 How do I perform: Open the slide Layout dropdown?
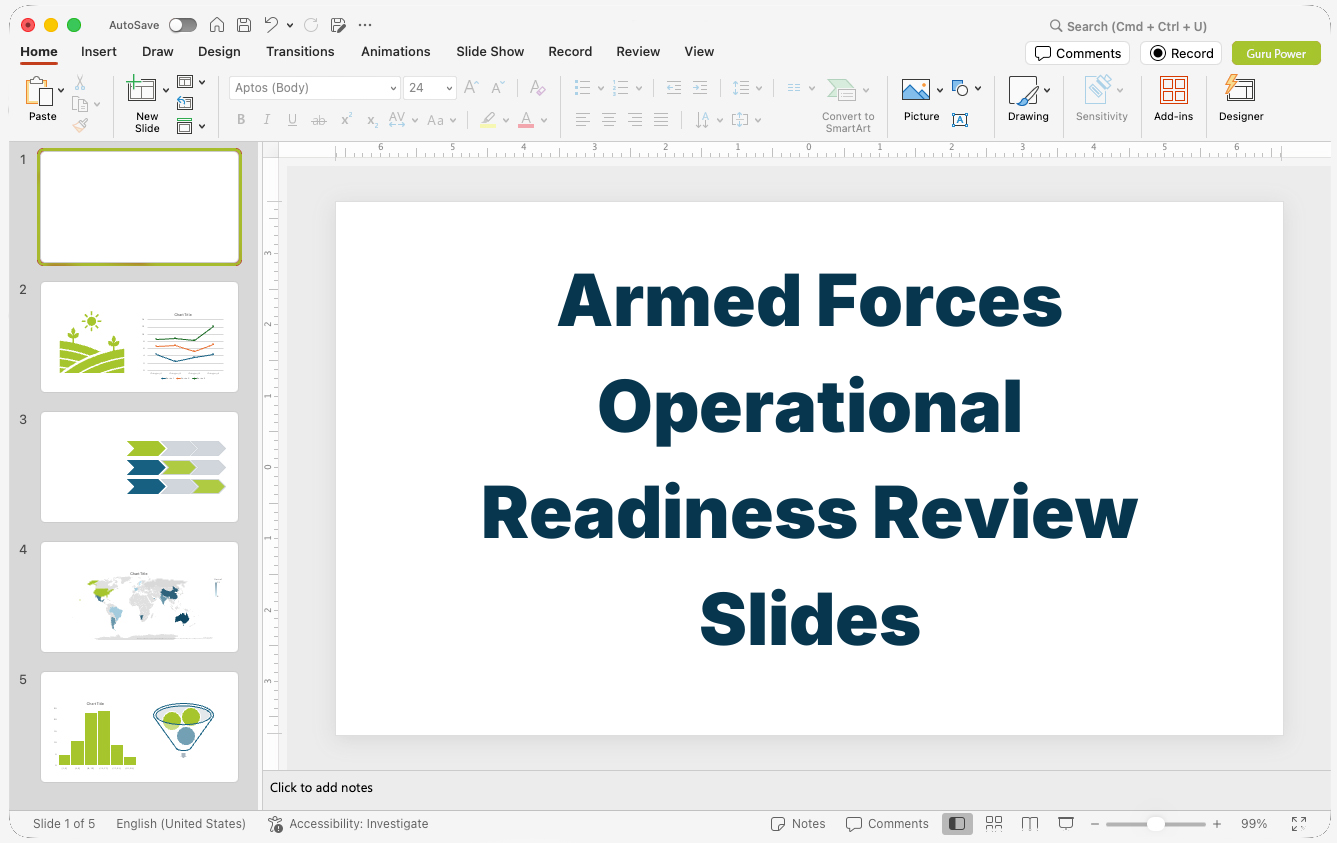tap(191, 81)
